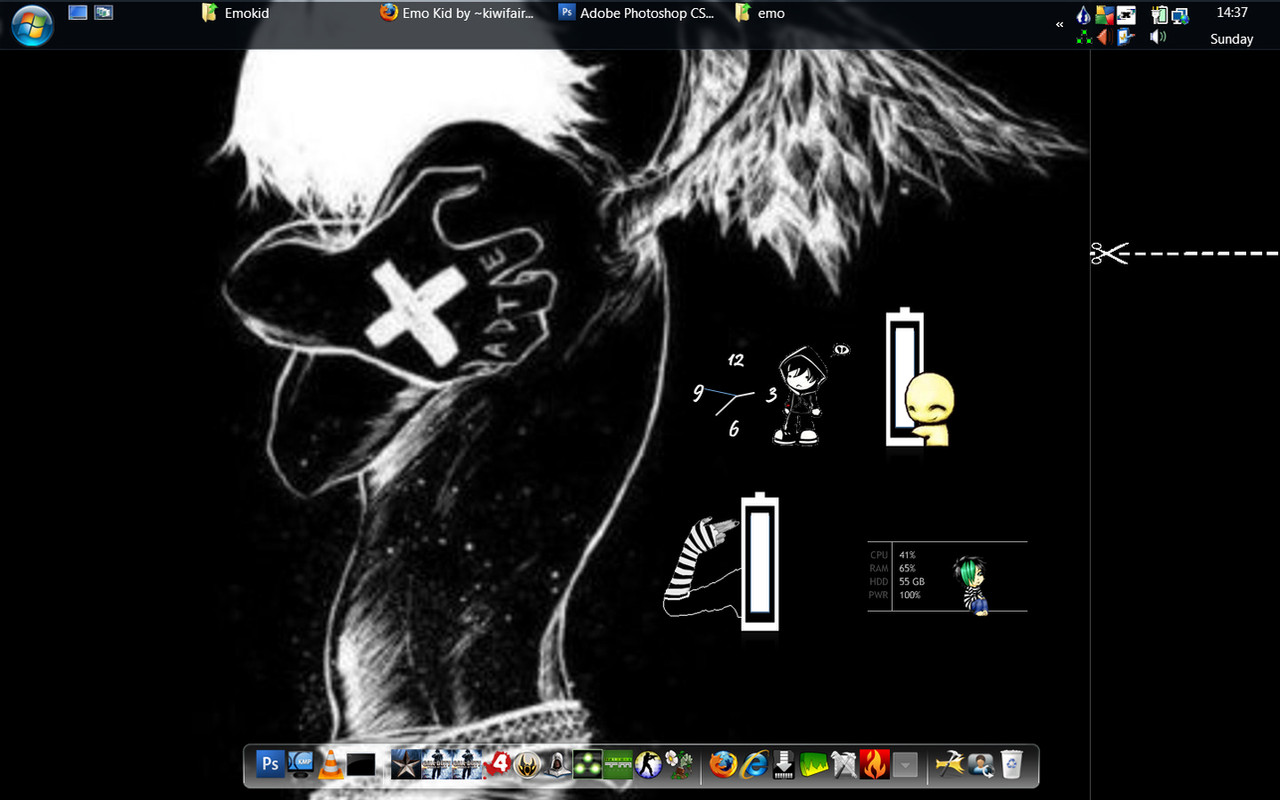Viewport: 1280px width, 800px height.
Task: Open the user accounts dock icon
Action: 981,765
